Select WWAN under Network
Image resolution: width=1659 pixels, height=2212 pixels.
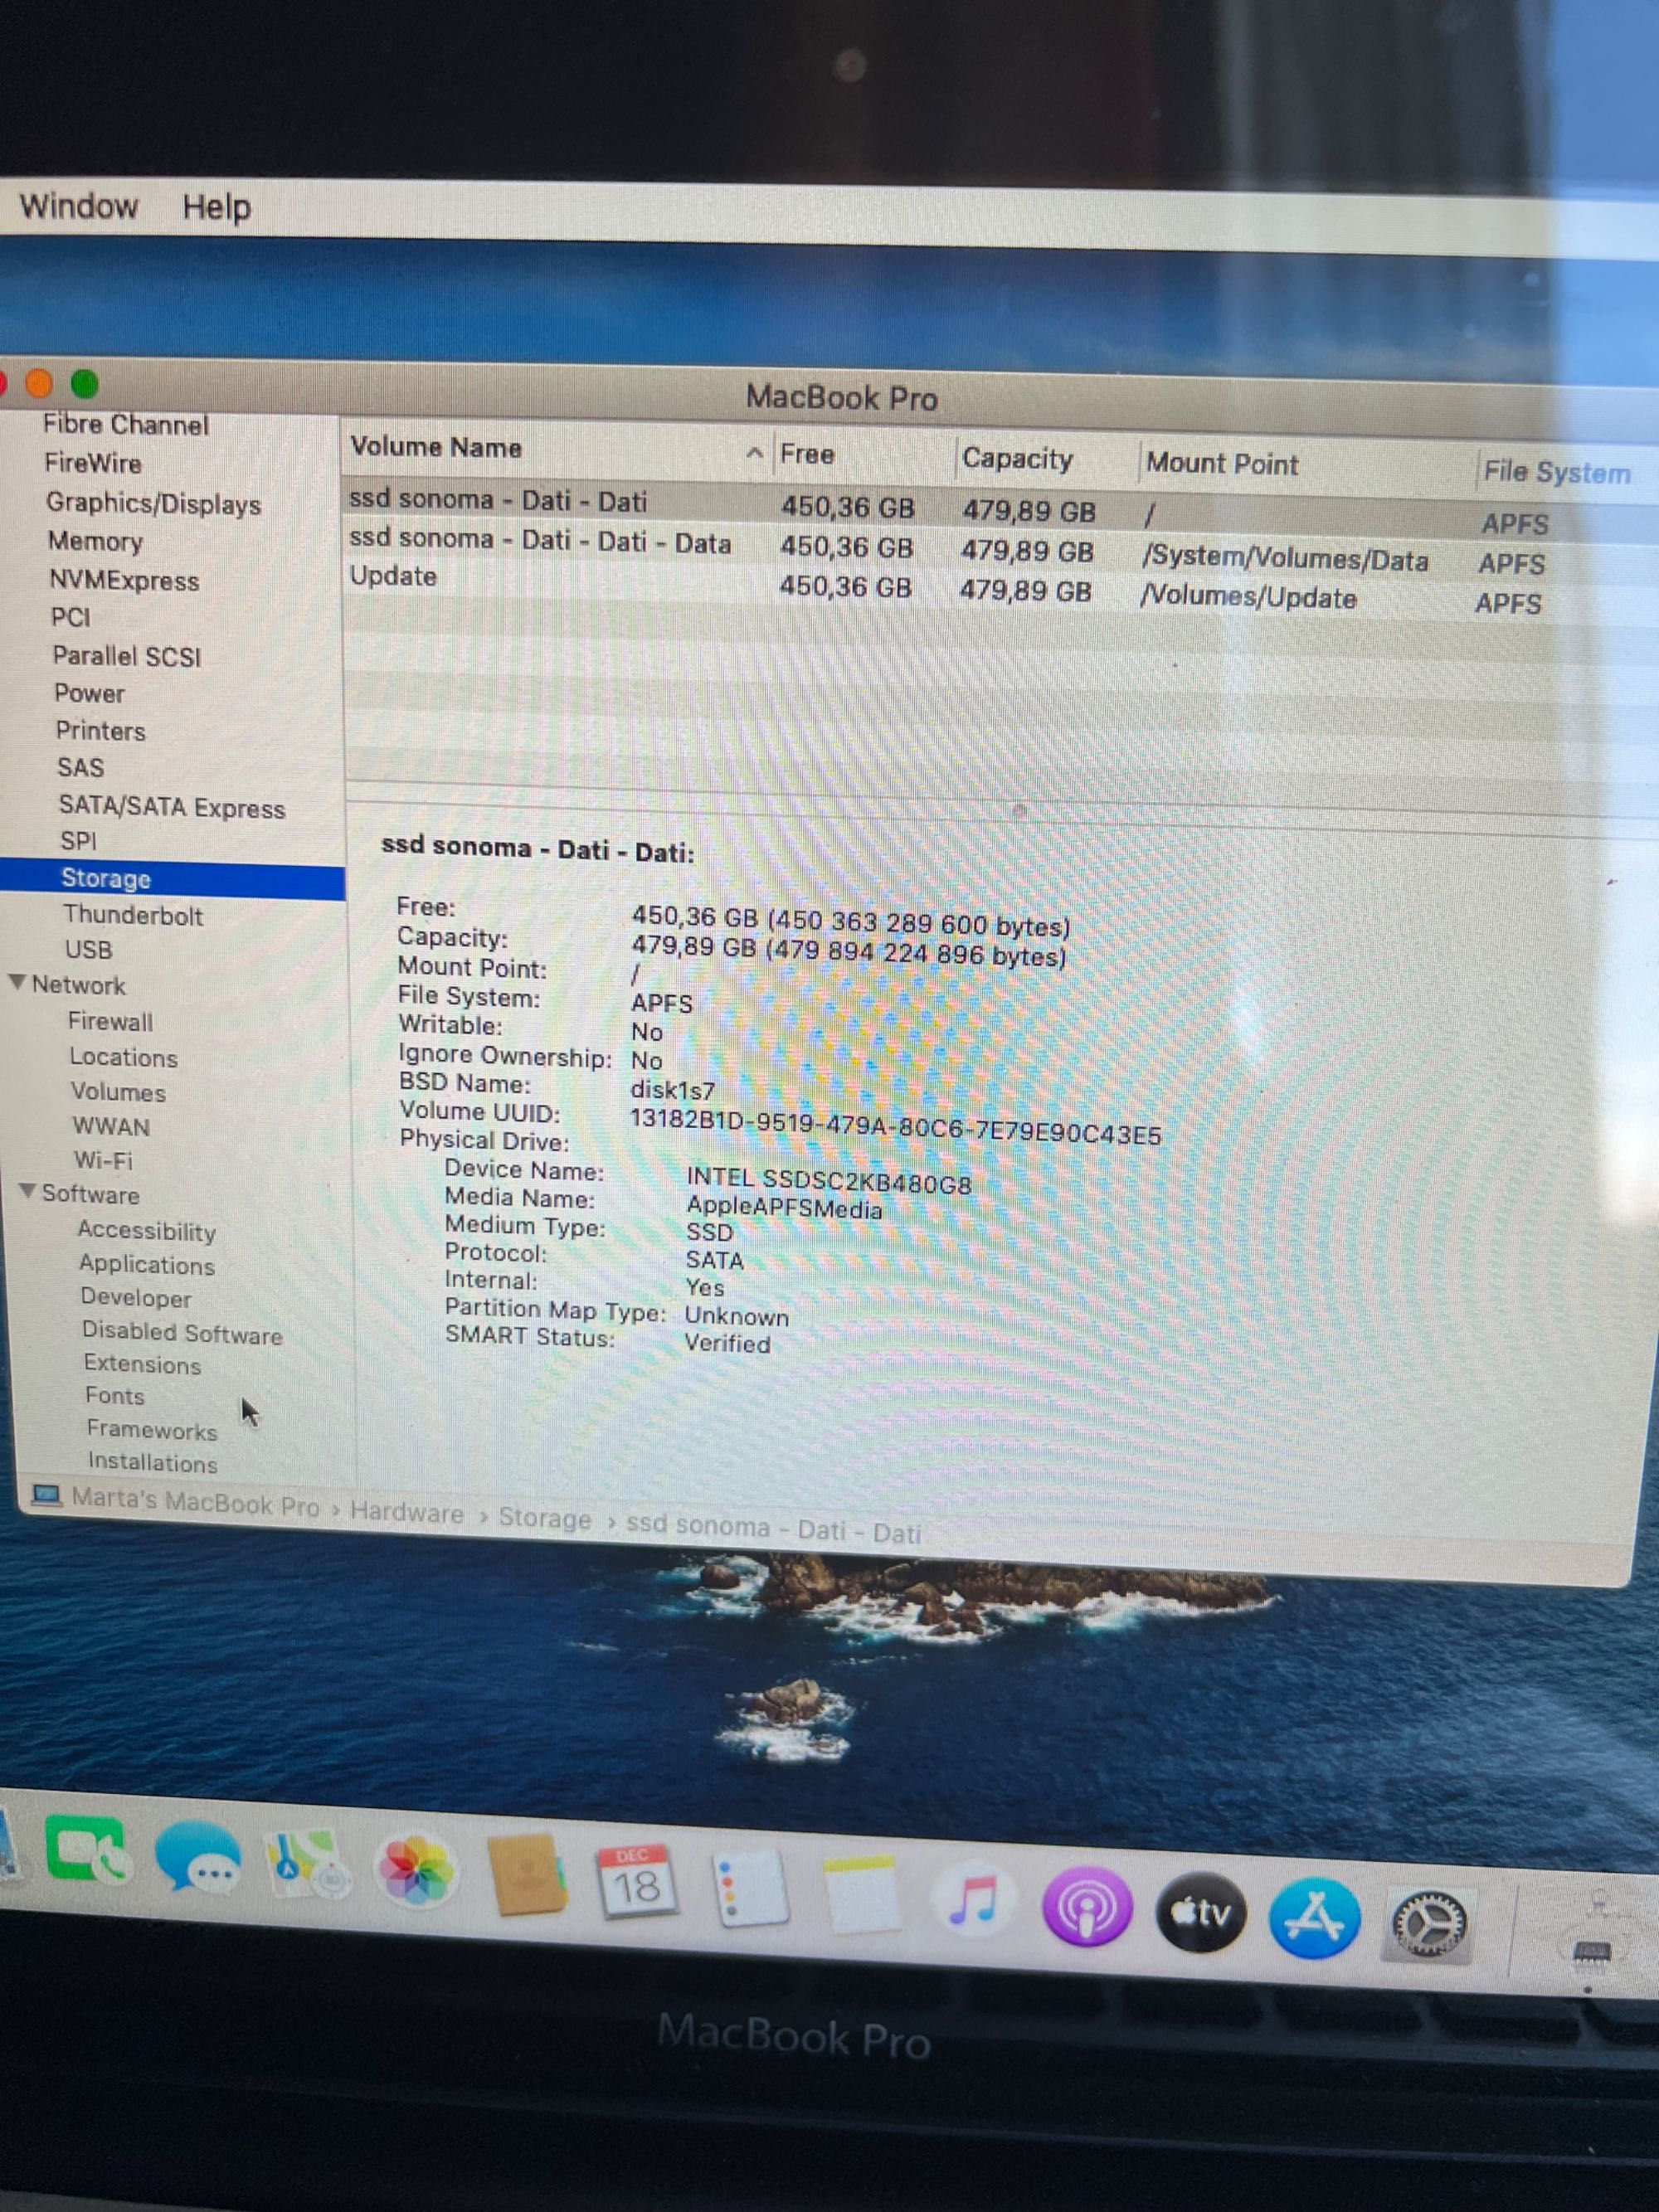coord(111,1126)
